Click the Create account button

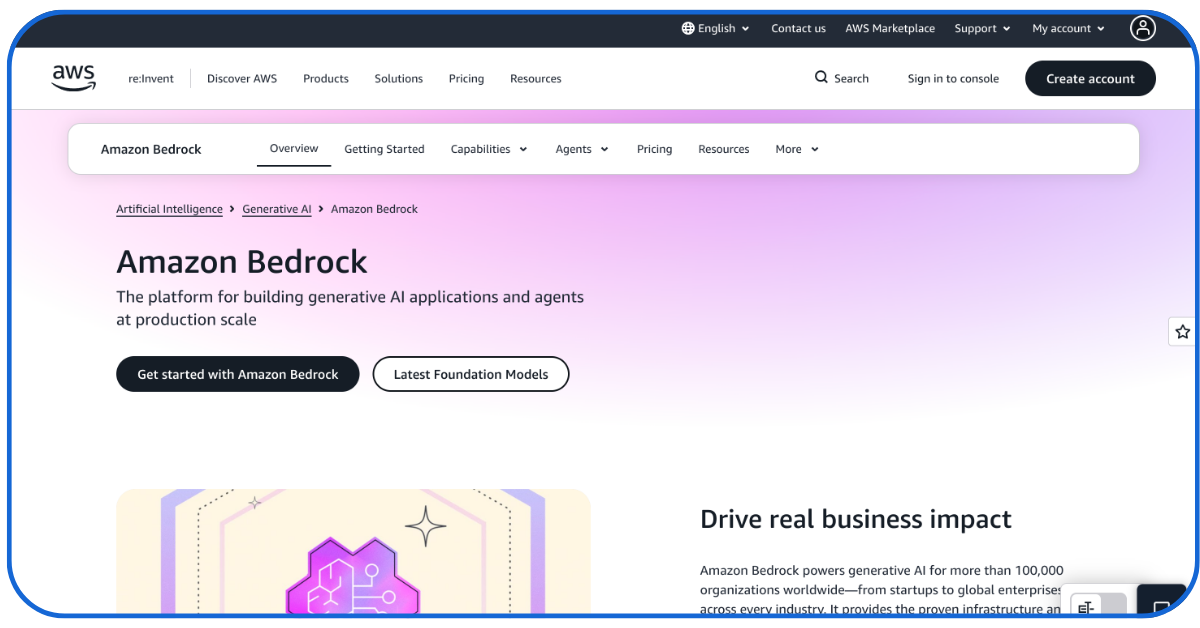pyautogui.click(x=1090, y=78)
